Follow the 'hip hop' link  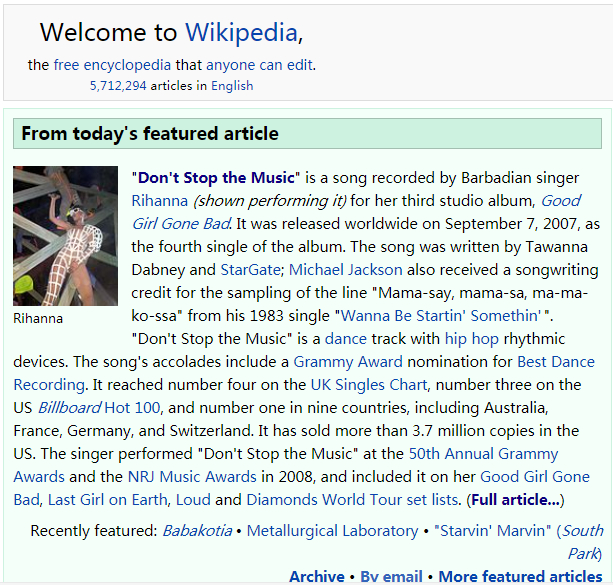click(x=472, y=339)
